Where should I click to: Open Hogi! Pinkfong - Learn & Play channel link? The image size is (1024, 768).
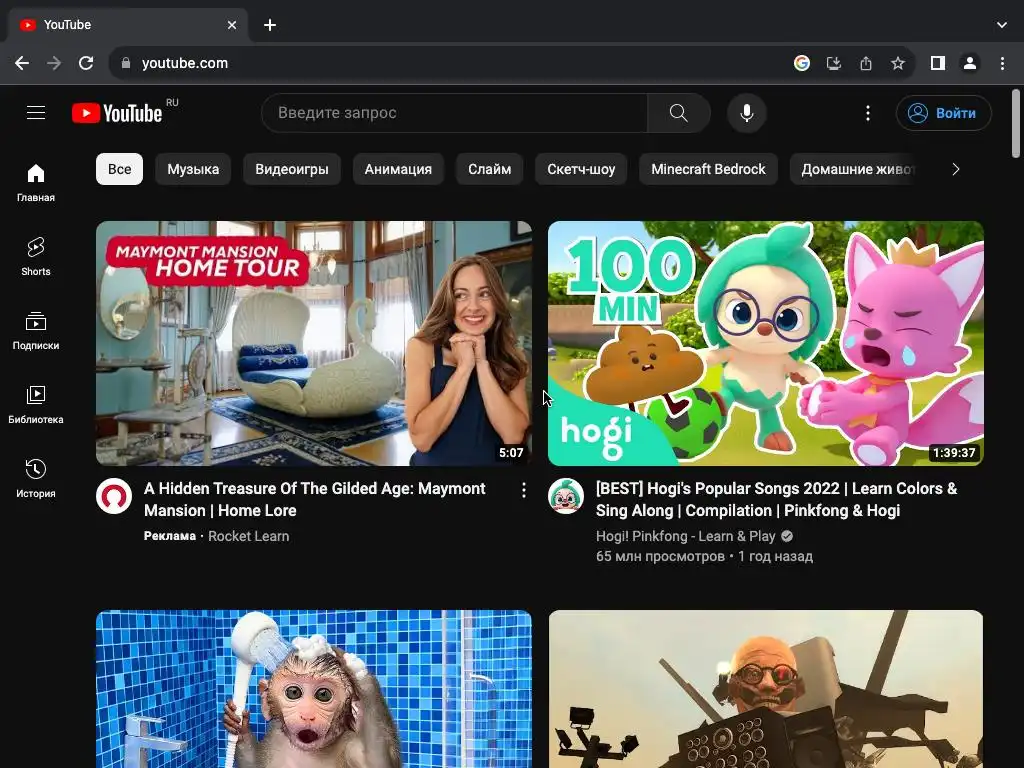(686, 536)
